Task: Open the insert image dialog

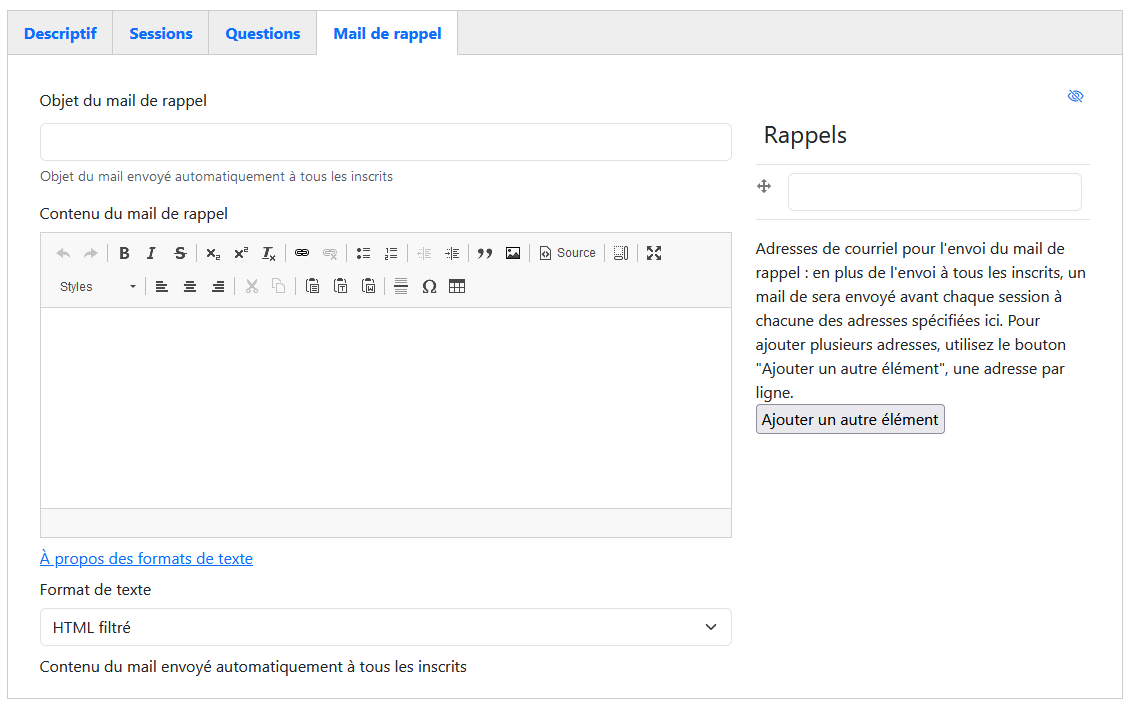Action: 513,253
